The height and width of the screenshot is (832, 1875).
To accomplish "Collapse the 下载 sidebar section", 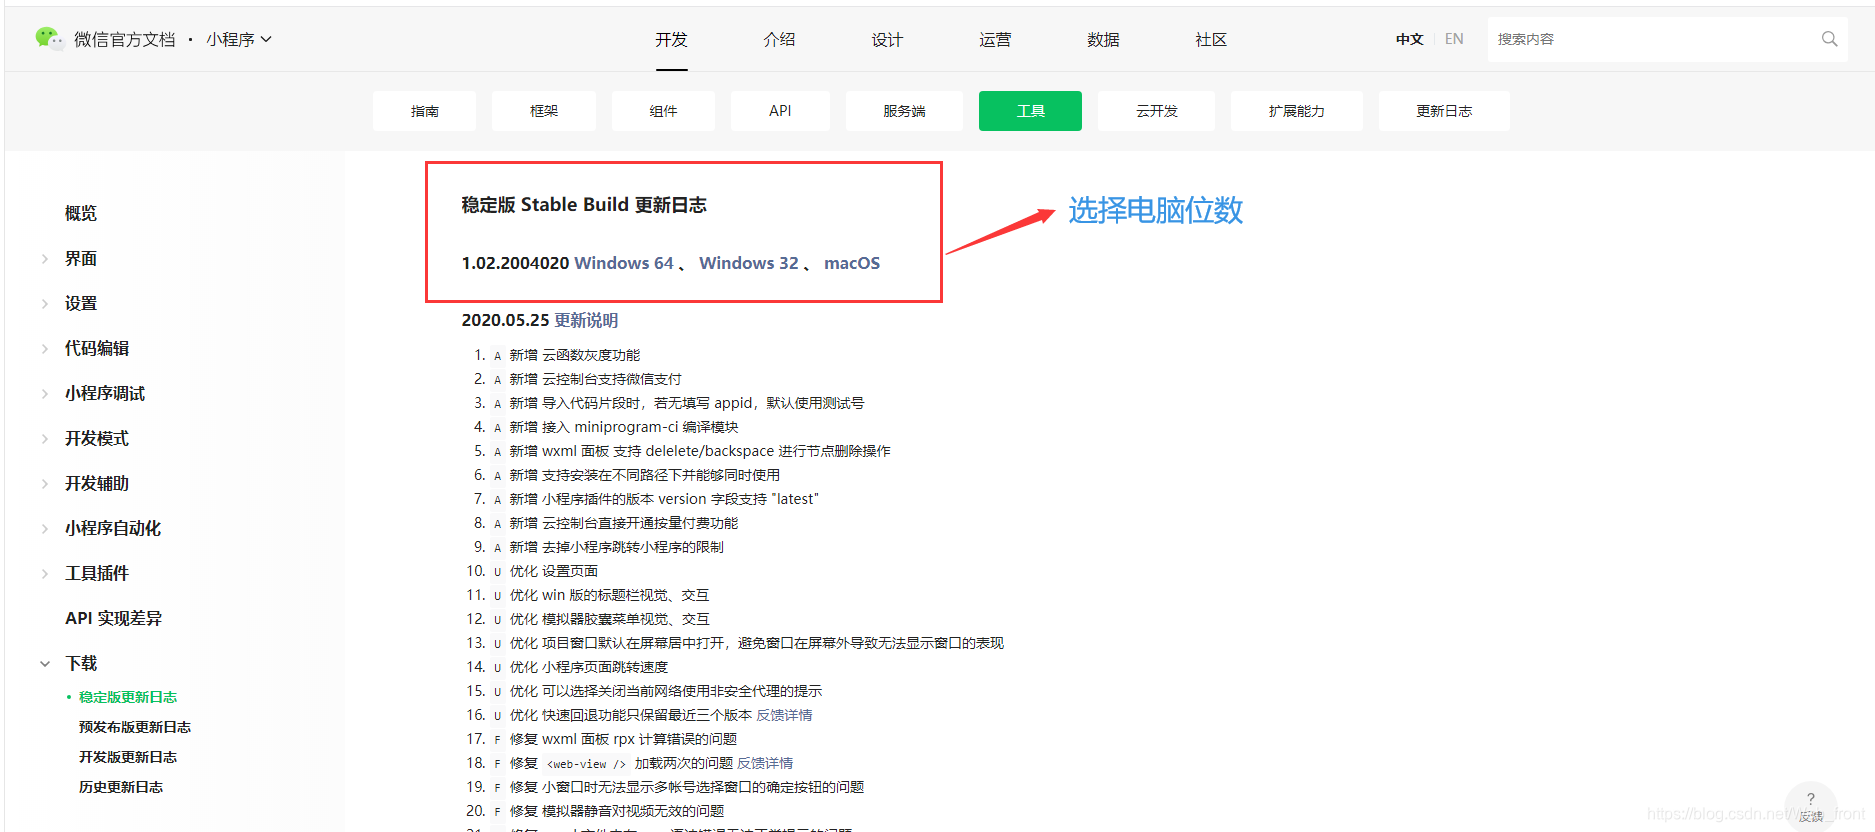I will pyautogui.click(x=45, y=664).
